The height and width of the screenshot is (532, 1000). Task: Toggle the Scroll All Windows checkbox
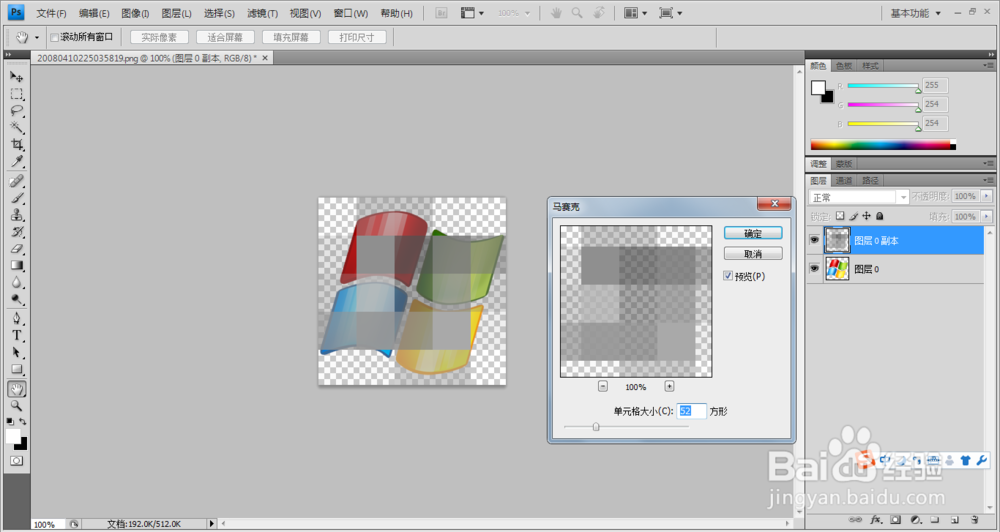click(54, 37)
